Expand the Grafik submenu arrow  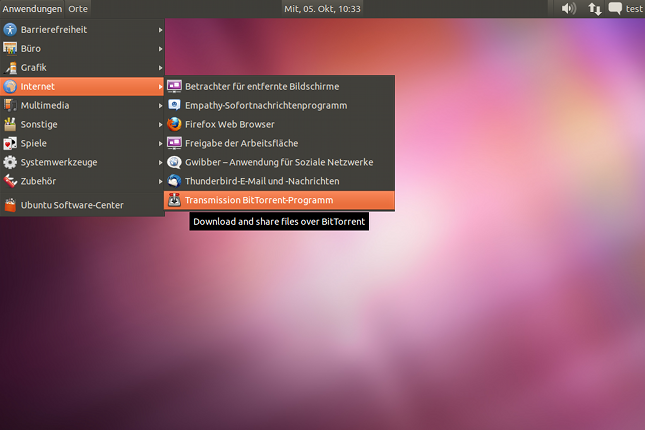pyautogui.click(x=160, y=68)
